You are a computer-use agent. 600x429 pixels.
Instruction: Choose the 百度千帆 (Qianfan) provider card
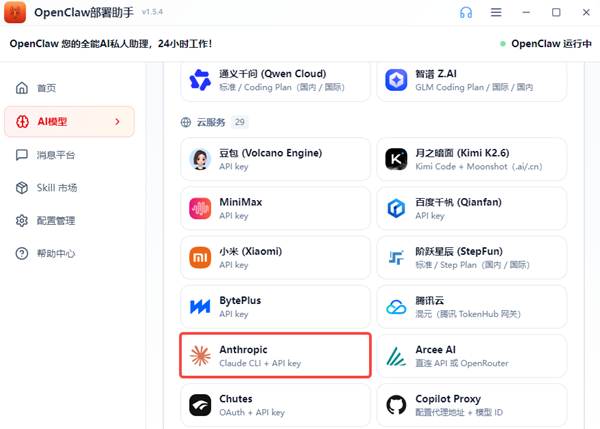point(471,208)
